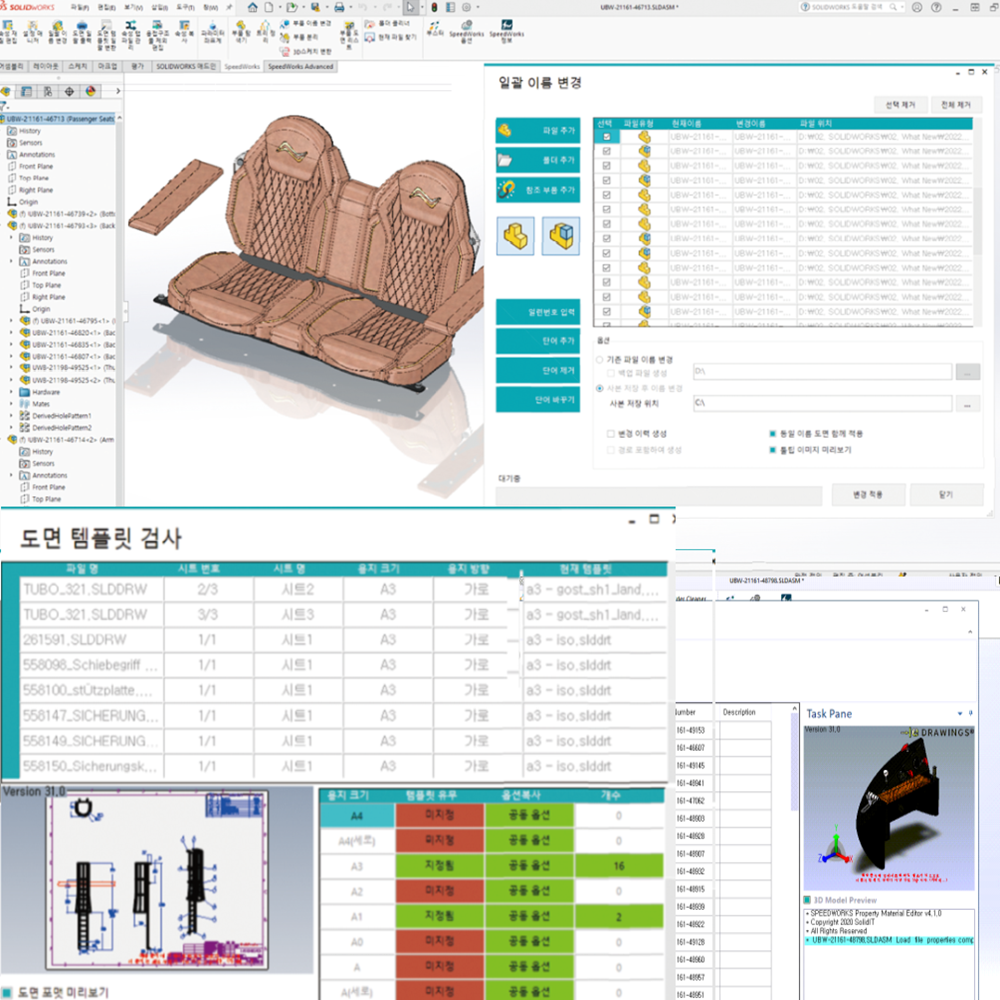Switch to the SpeedWorks Advanced tab

[x=299, y=66]
